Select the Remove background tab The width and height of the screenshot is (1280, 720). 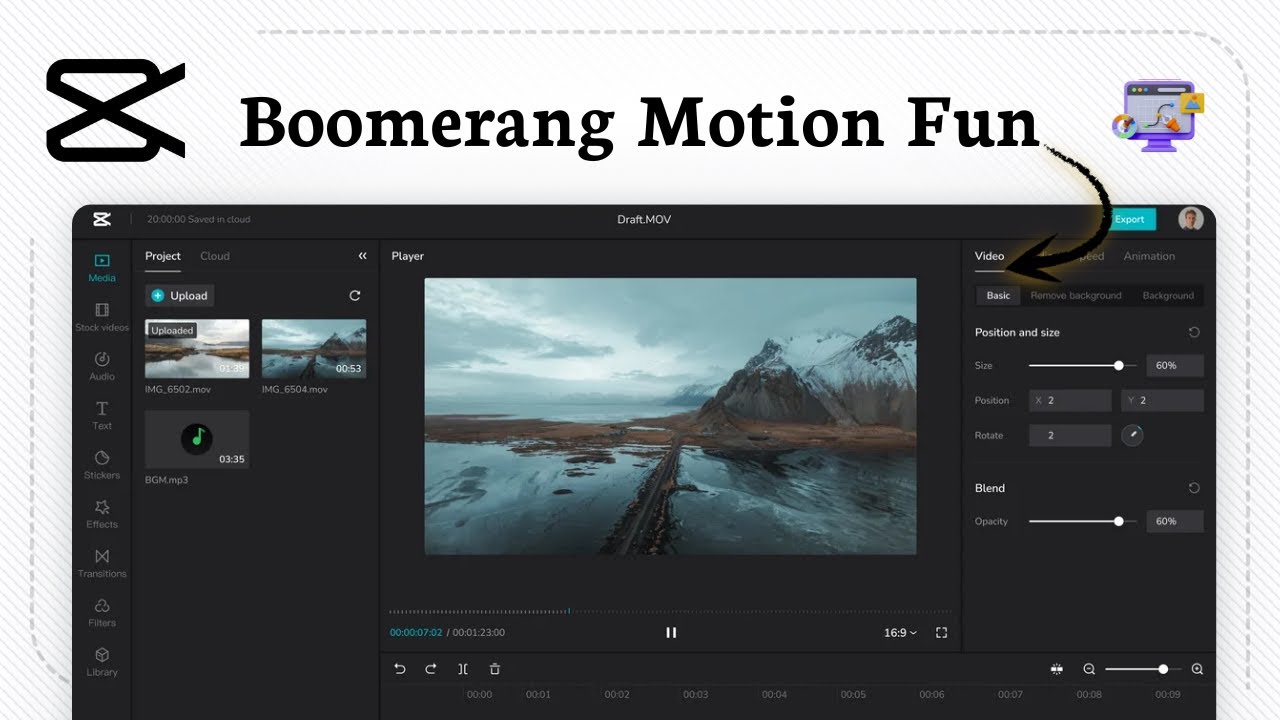(x=1076, y=295)
